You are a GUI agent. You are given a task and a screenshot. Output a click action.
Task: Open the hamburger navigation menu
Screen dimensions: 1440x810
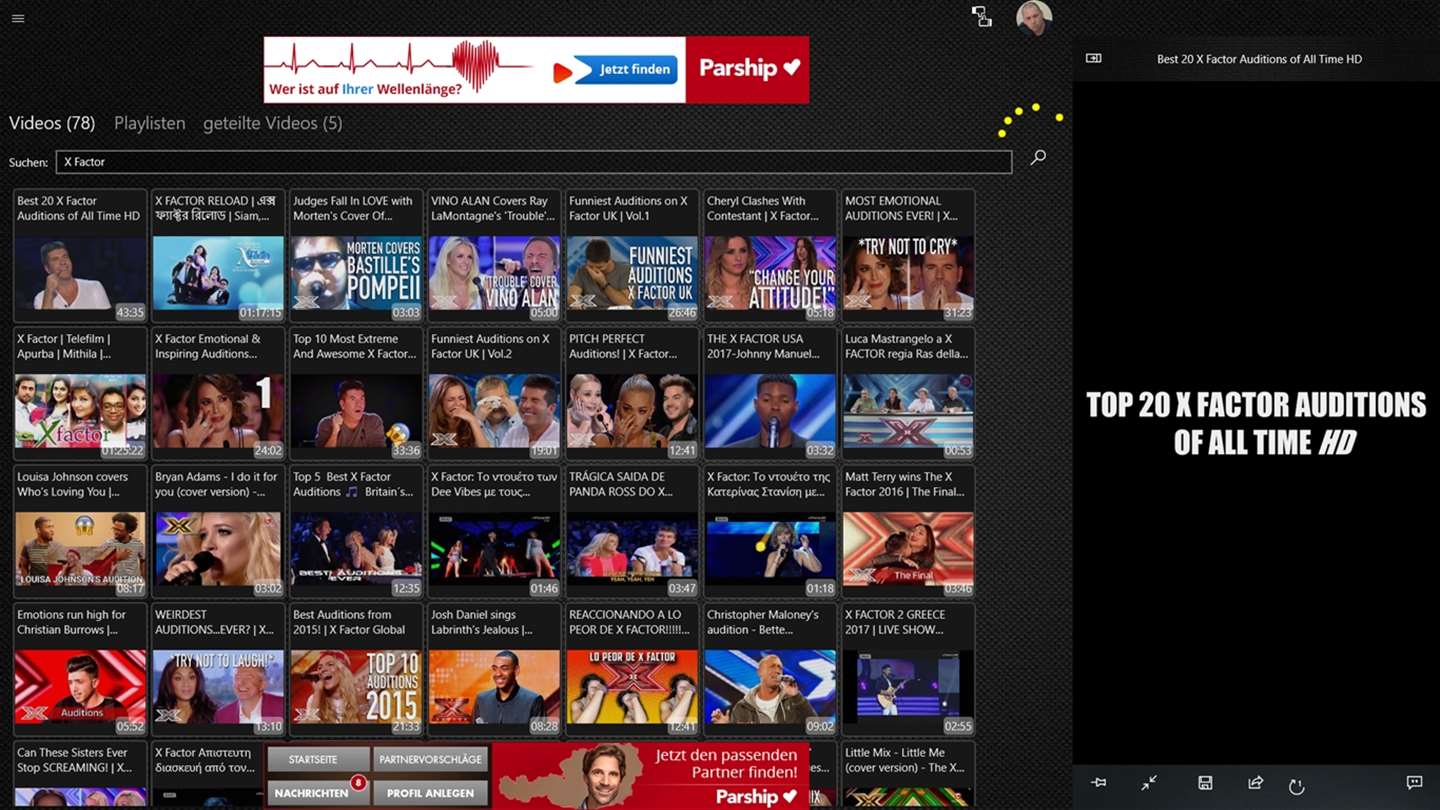(18, 18)
